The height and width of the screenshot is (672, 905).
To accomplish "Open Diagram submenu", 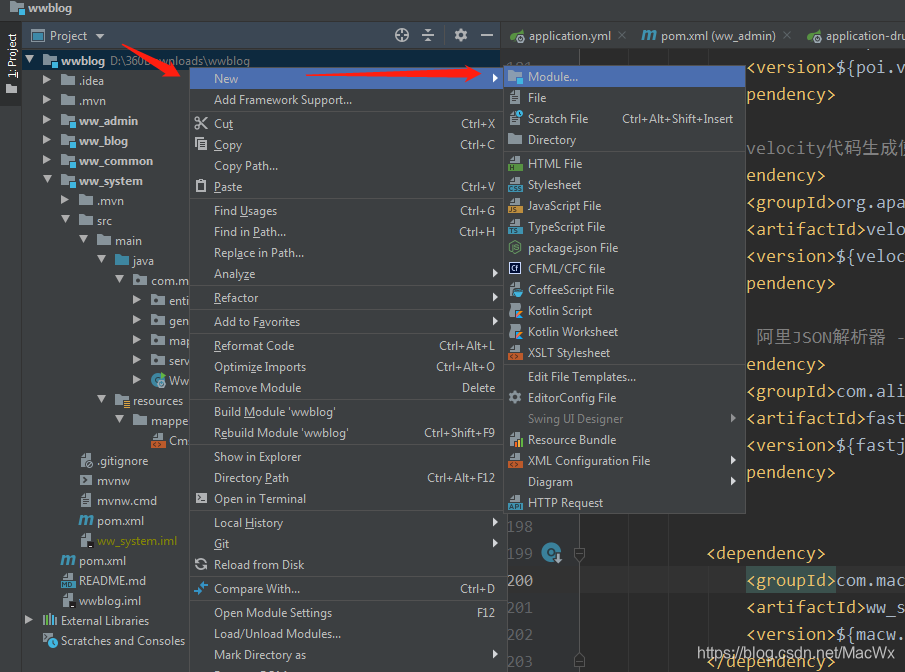I will click(624, 481).
